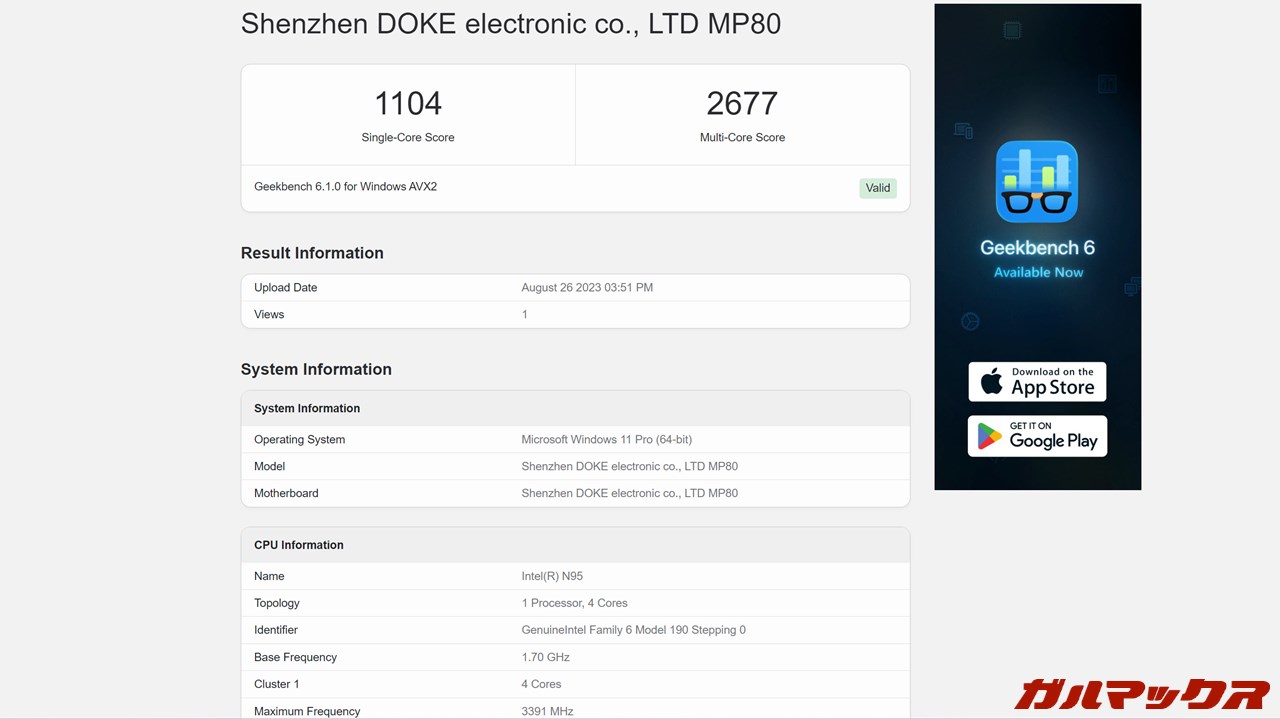Image resolution: width=1280 pixels, height=719 pixels.
Task: Click the green Valid badge
Action: (x=877, y=188)
